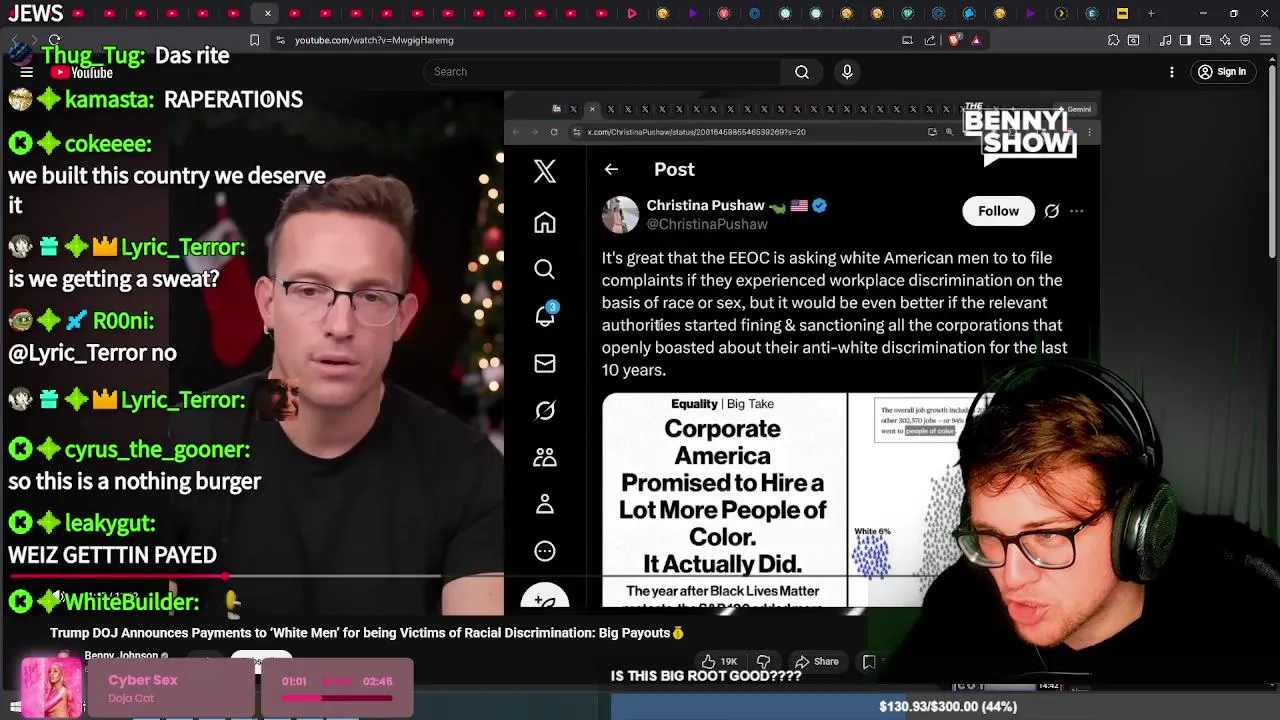
Task: Open X Explore search in sidebar
Action: point(545,269)
